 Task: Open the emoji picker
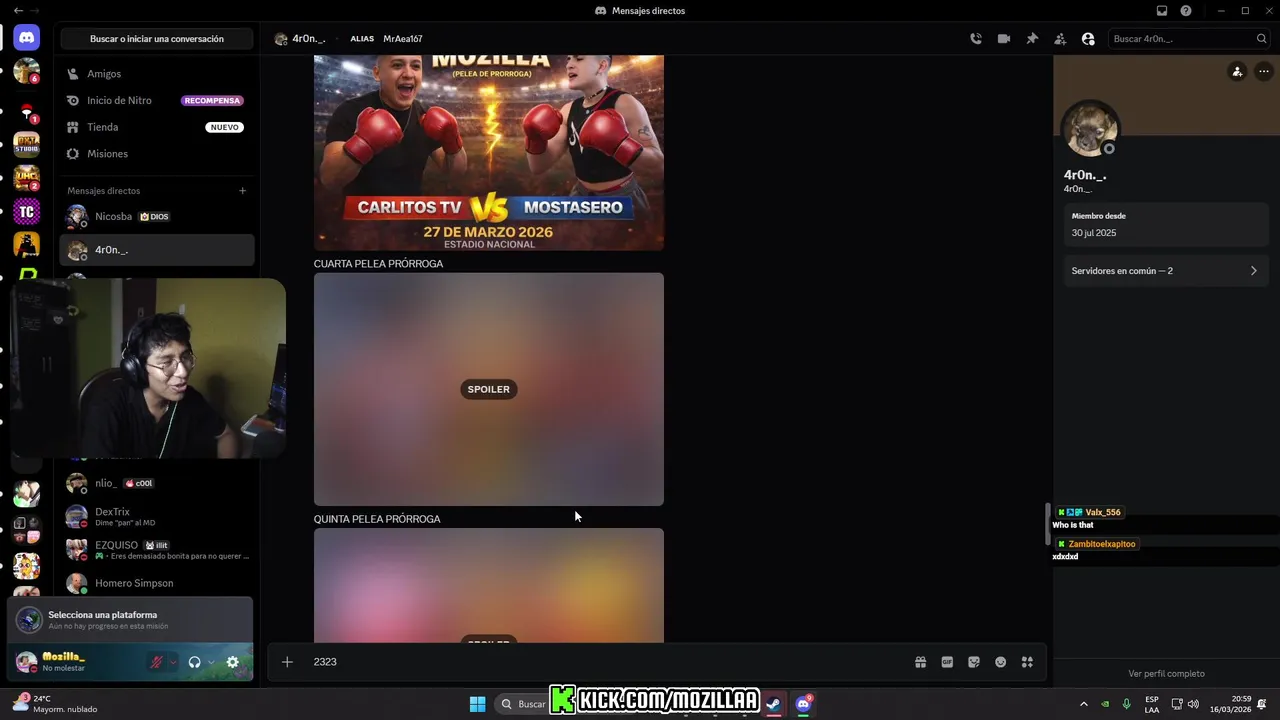coord(1000,662)
